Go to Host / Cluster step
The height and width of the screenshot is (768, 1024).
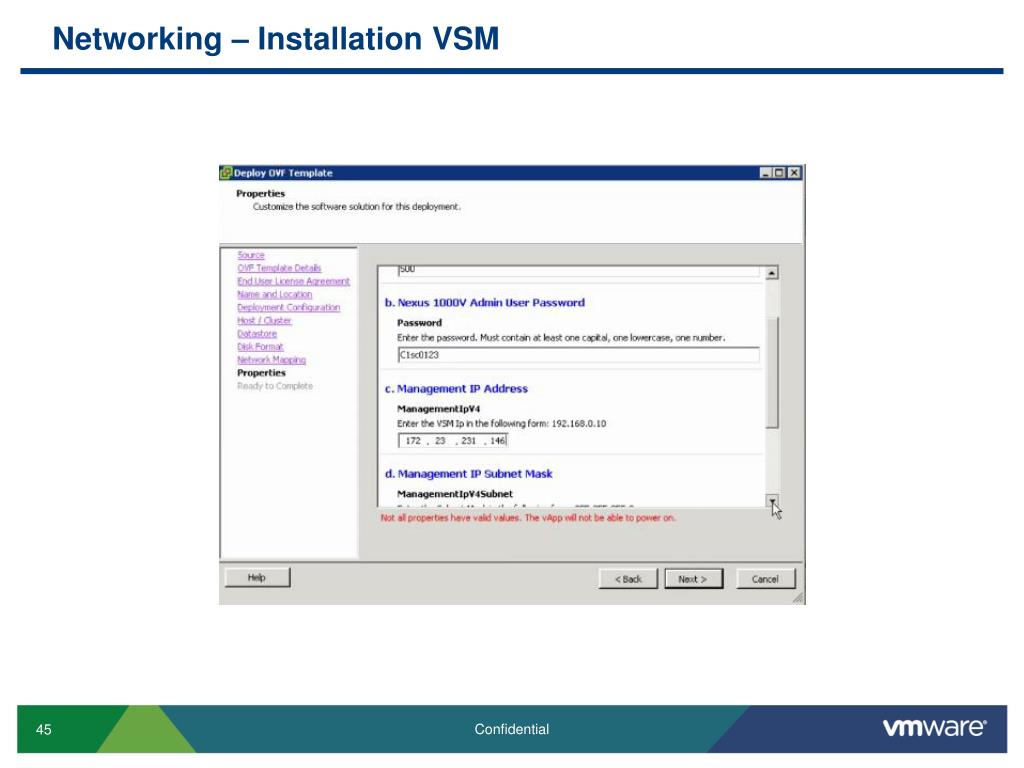point(264,321)
